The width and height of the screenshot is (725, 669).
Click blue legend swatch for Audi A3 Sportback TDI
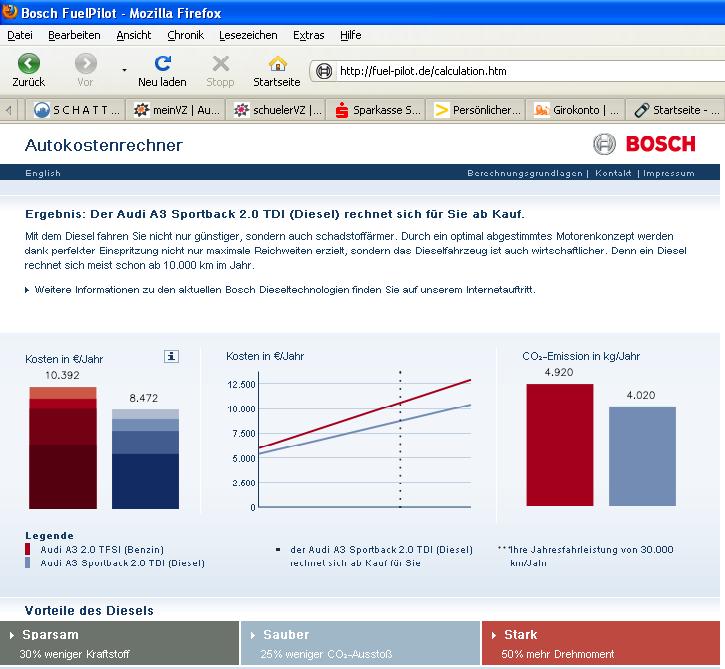(x=27, y=563)
